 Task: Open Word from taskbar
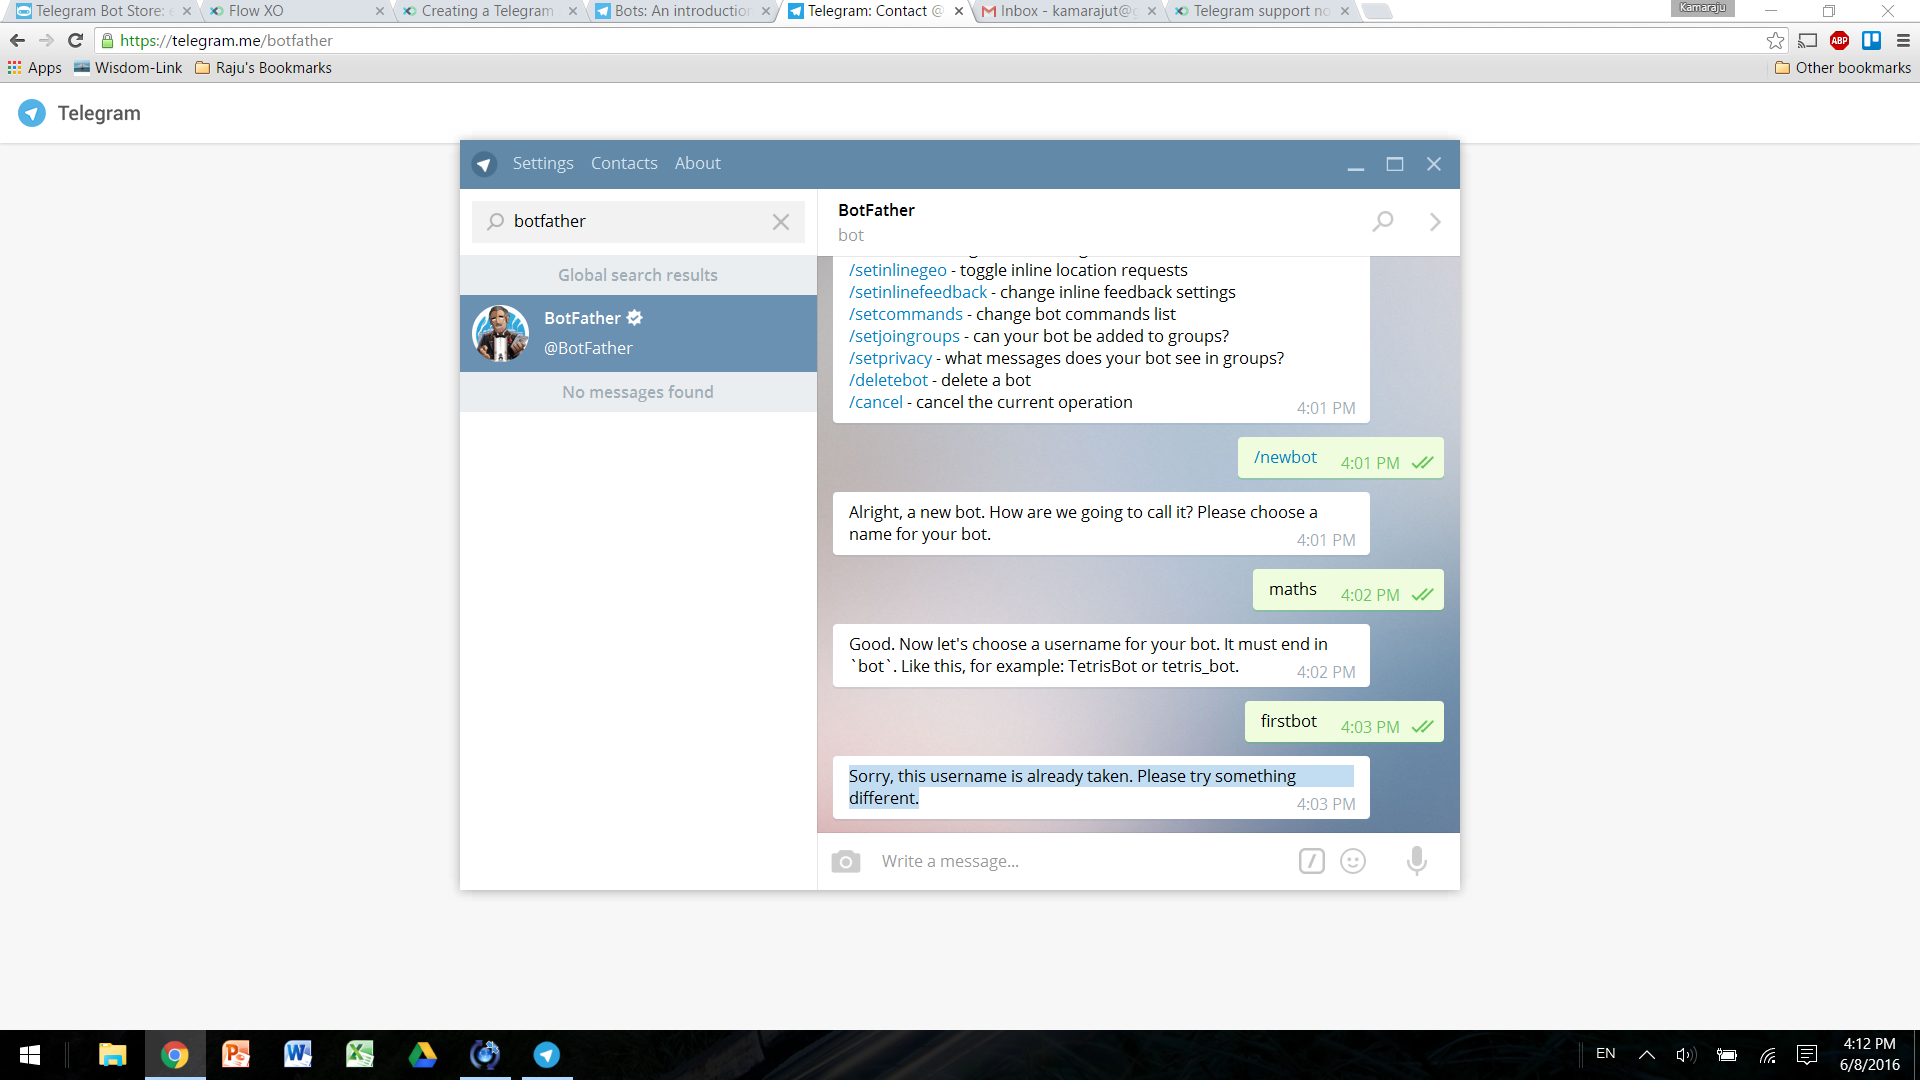pyautogui.click(x=298, y=1055)
